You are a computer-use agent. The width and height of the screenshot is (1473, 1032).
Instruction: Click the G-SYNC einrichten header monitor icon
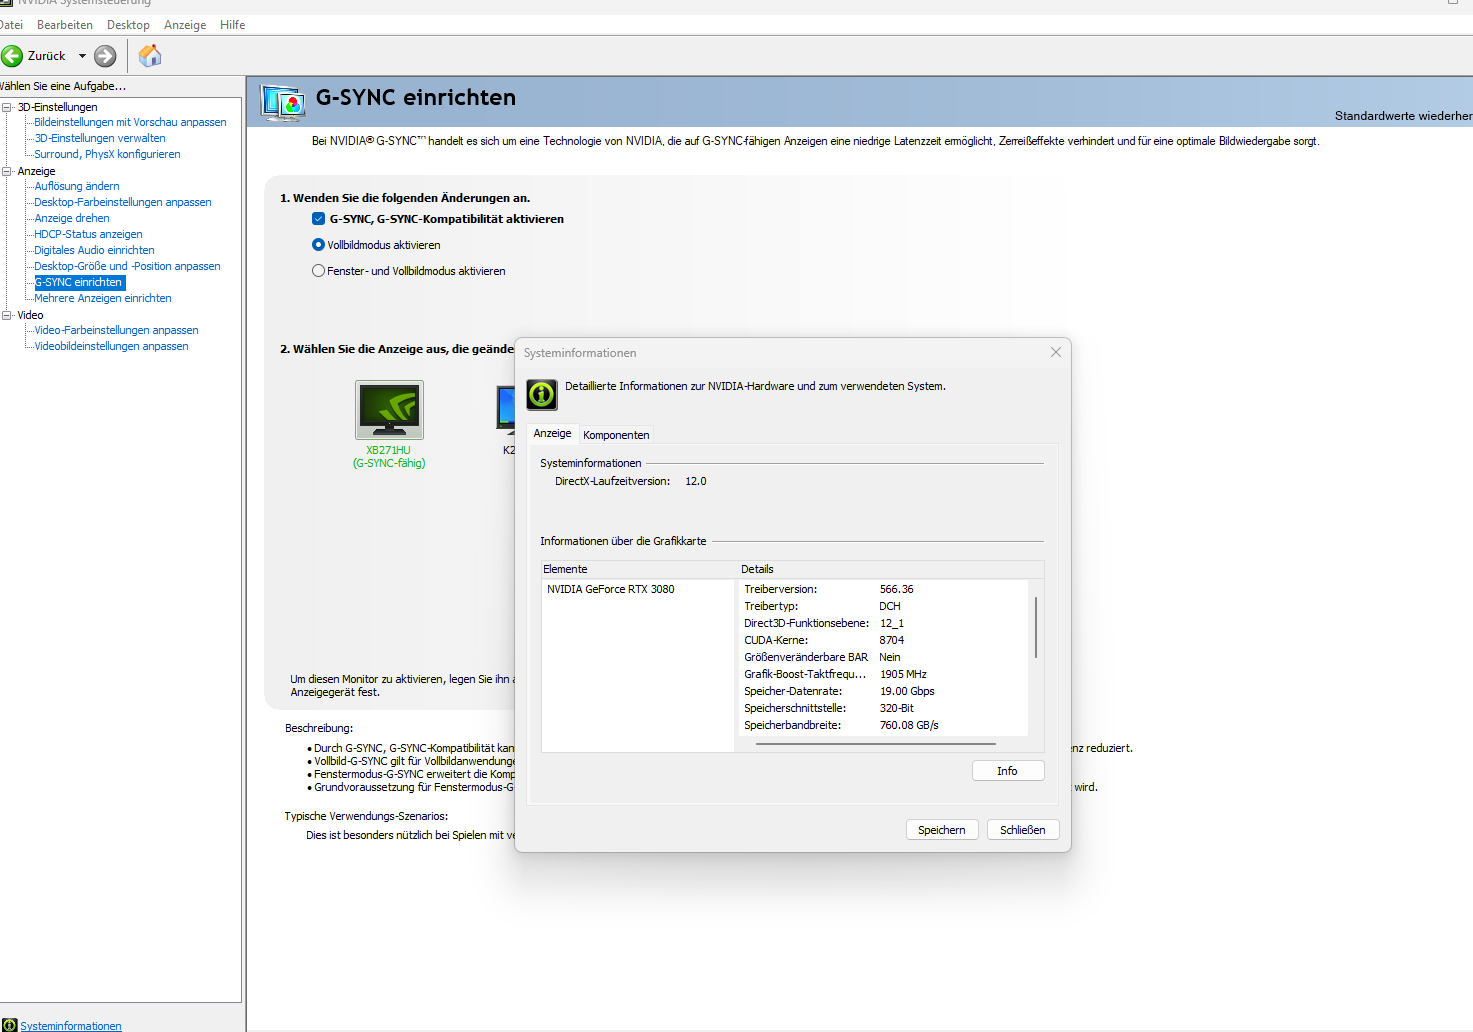coord(283,102)
